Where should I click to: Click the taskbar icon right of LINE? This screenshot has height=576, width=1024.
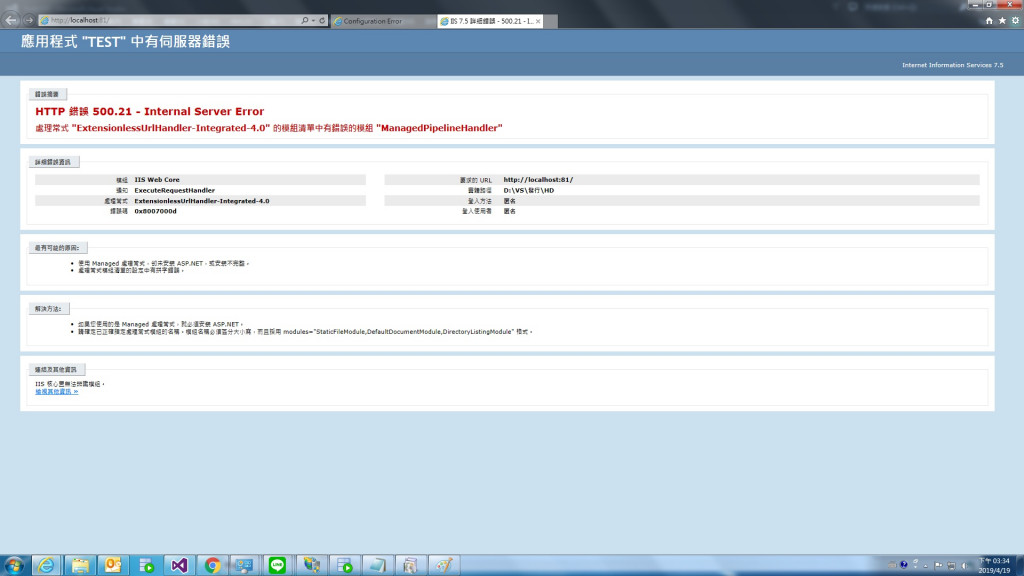pyautogui.click(x=312, y=565)
